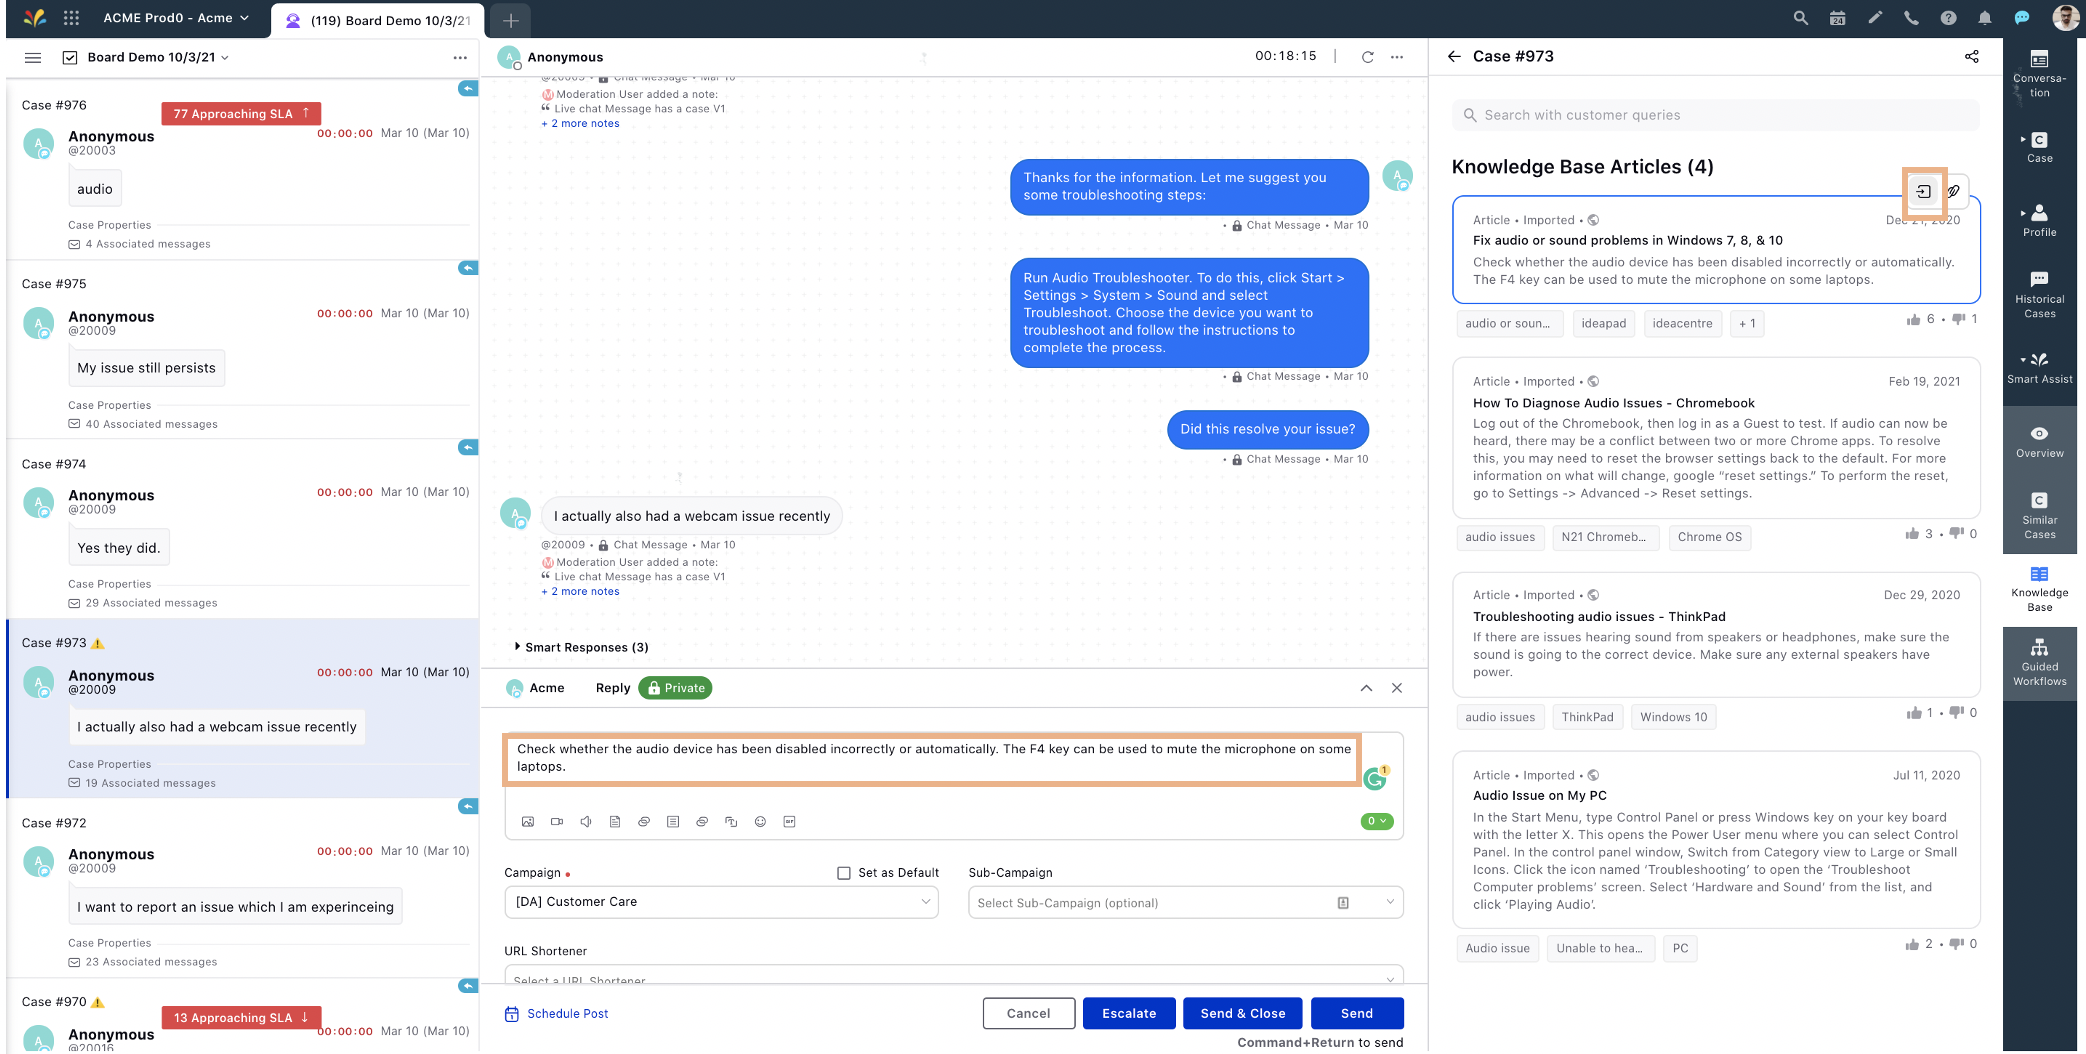The width and height of the screenshot is (2086, 1054).
Task: Thumbs up the ThinkPad audio article
Action: [1912, 713]
